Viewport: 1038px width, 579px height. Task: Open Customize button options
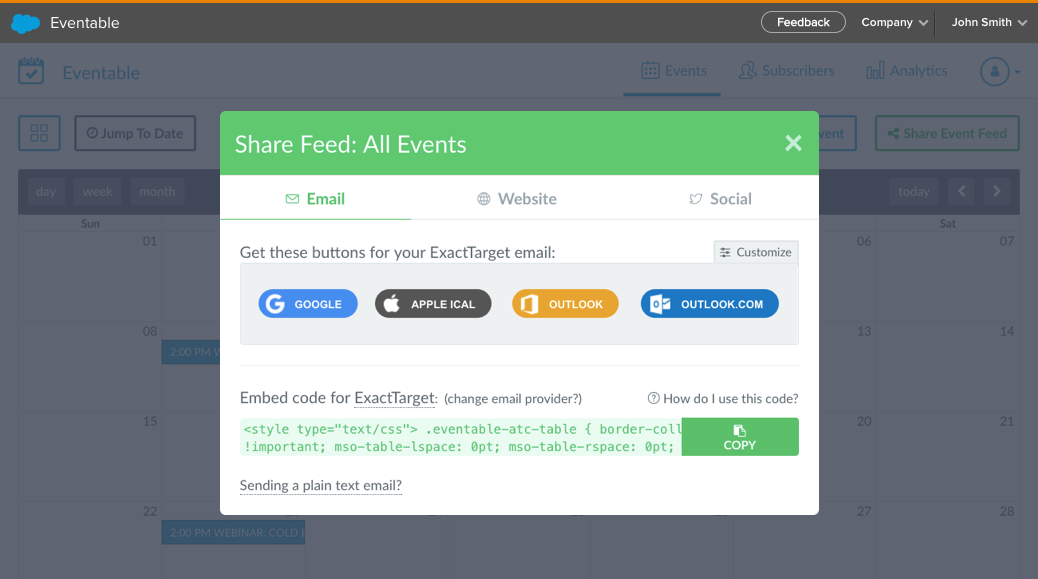click(x=756, y=252)
